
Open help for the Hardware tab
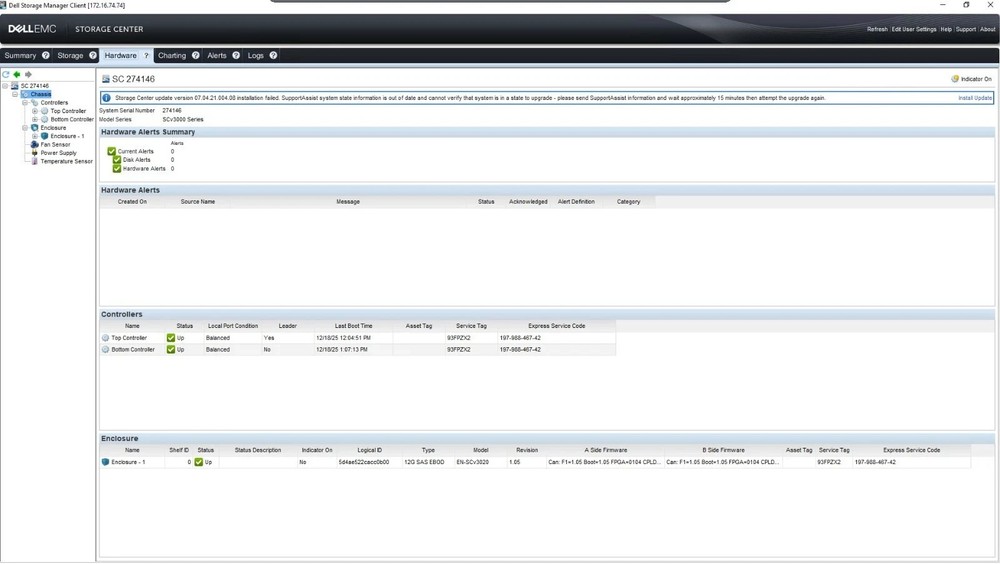pos(146,56)
